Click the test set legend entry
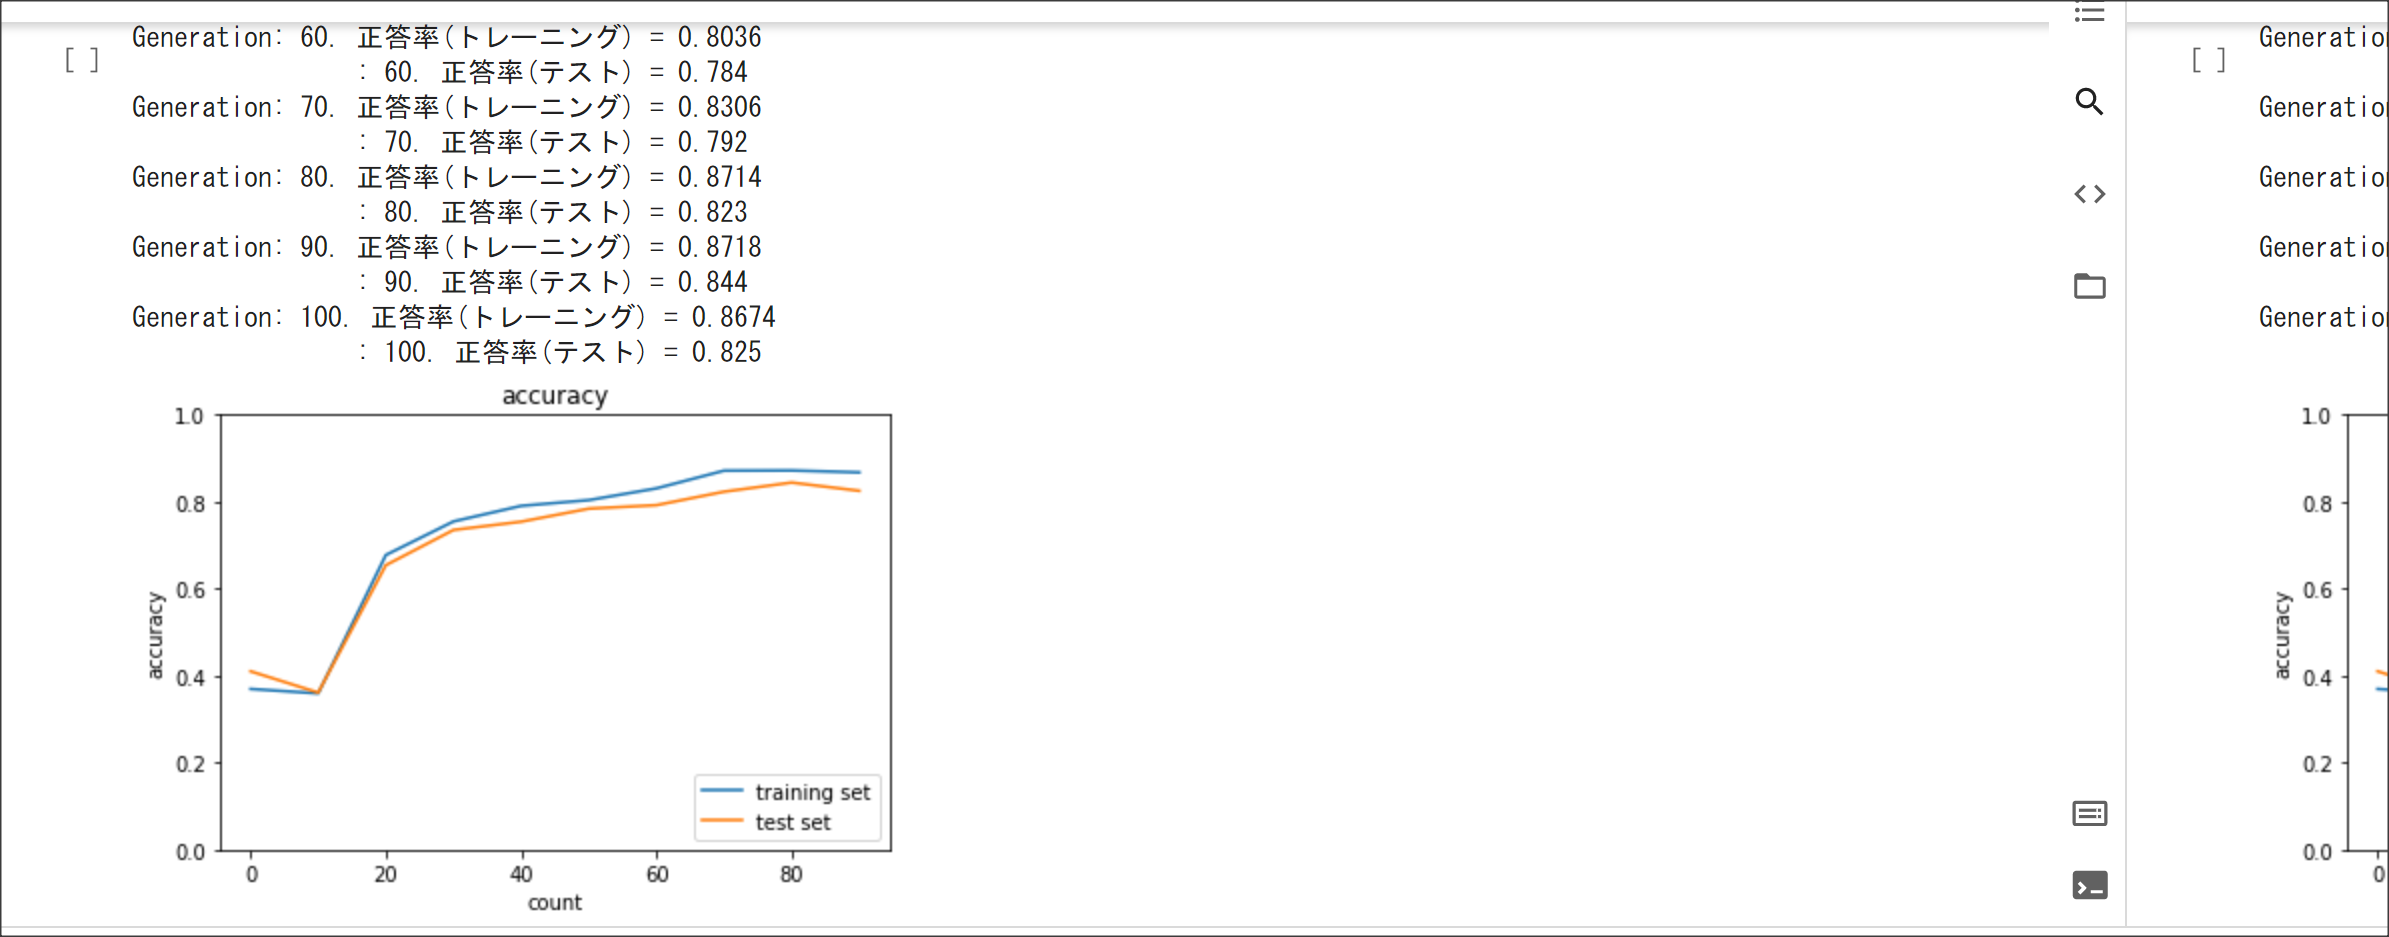This screenshot has width=2389, height=937. [x=766, y=822]
